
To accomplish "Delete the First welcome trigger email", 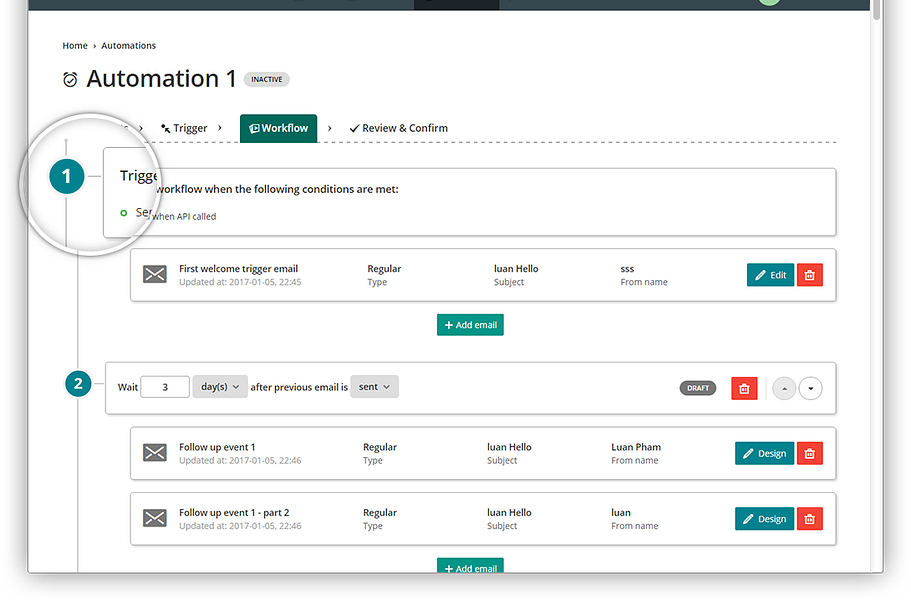I will click(x=809, y=275).
